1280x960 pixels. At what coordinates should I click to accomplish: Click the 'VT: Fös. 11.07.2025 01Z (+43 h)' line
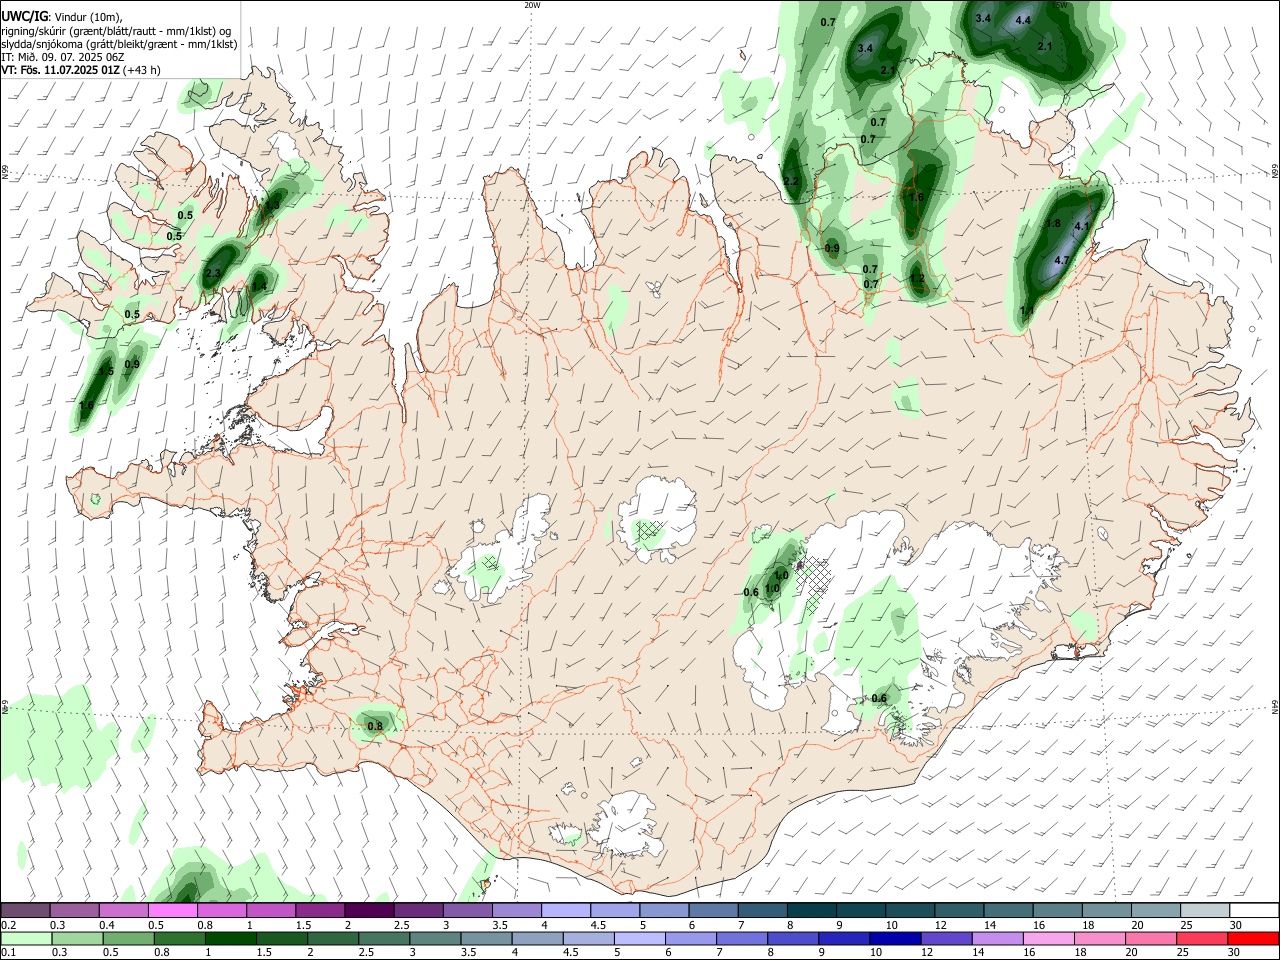(x=81, y=70)
